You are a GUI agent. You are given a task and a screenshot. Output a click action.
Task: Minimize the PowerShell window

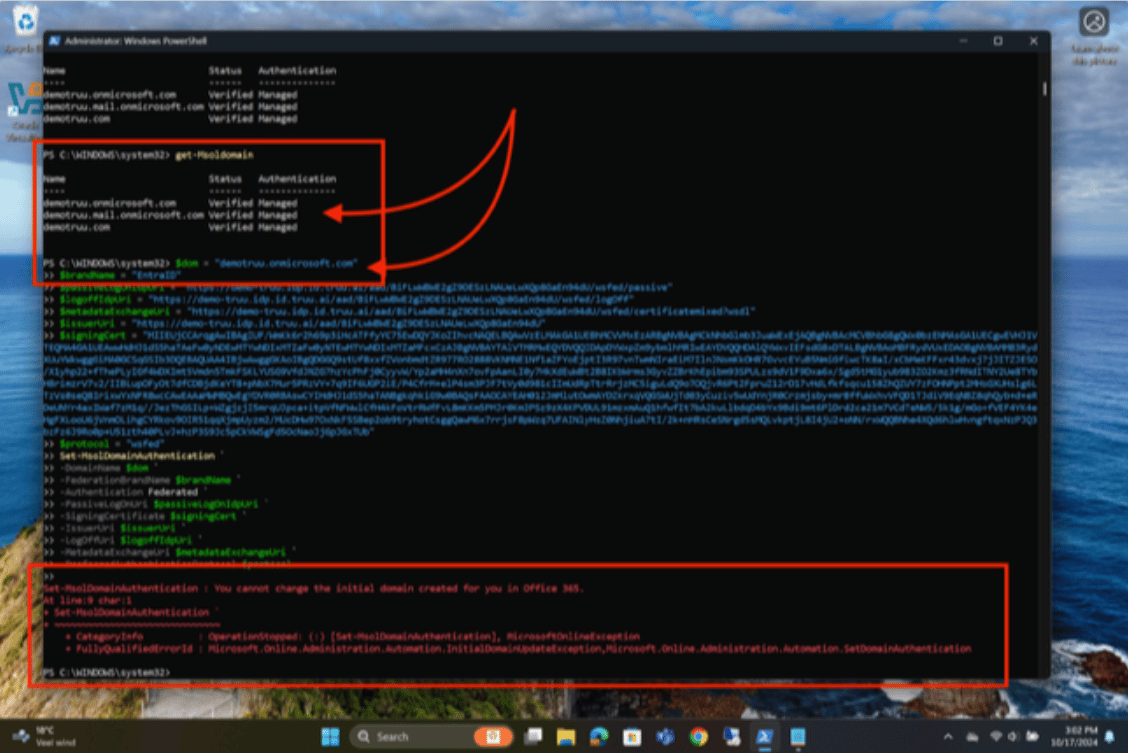[963, 41]
